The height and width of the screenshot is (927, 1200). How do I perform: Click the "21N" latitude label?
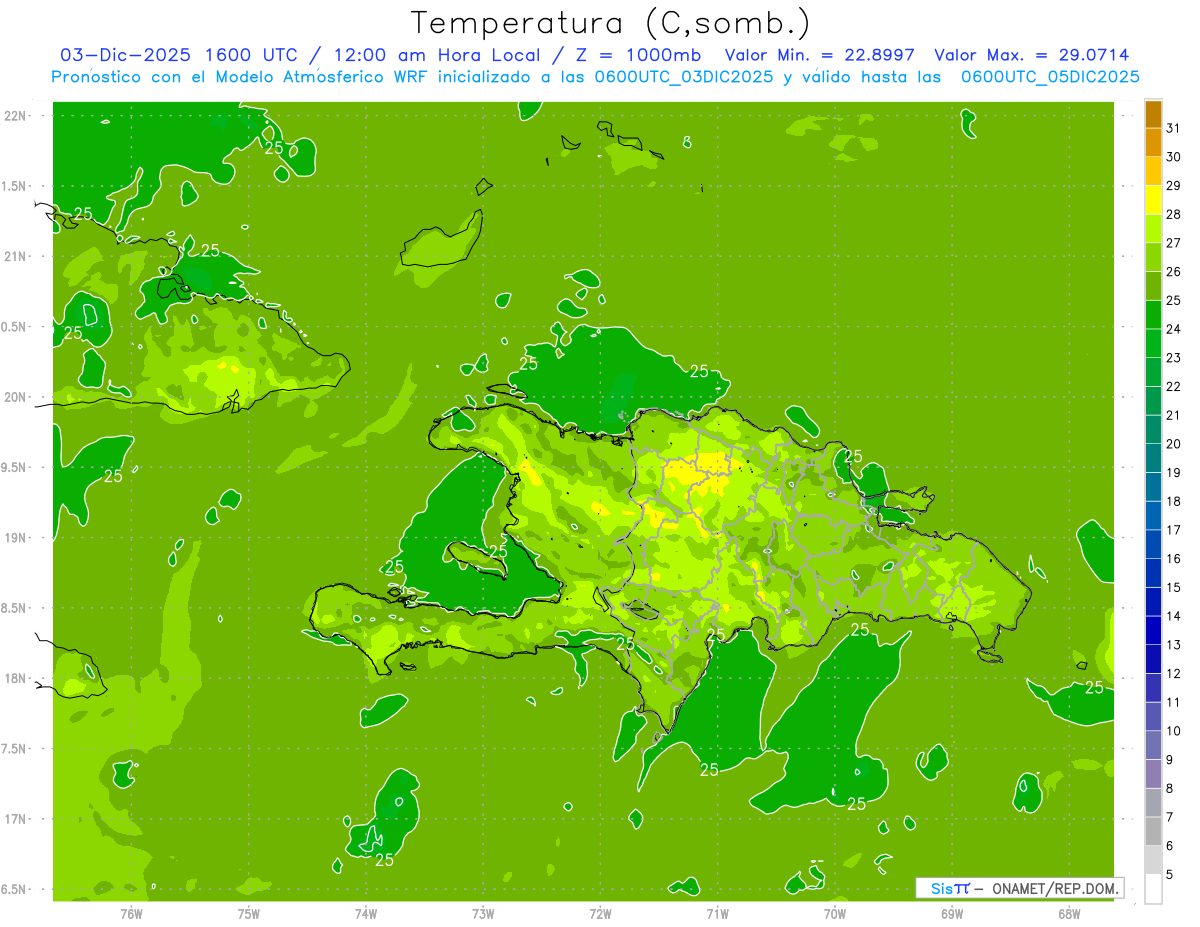point(17,256)
